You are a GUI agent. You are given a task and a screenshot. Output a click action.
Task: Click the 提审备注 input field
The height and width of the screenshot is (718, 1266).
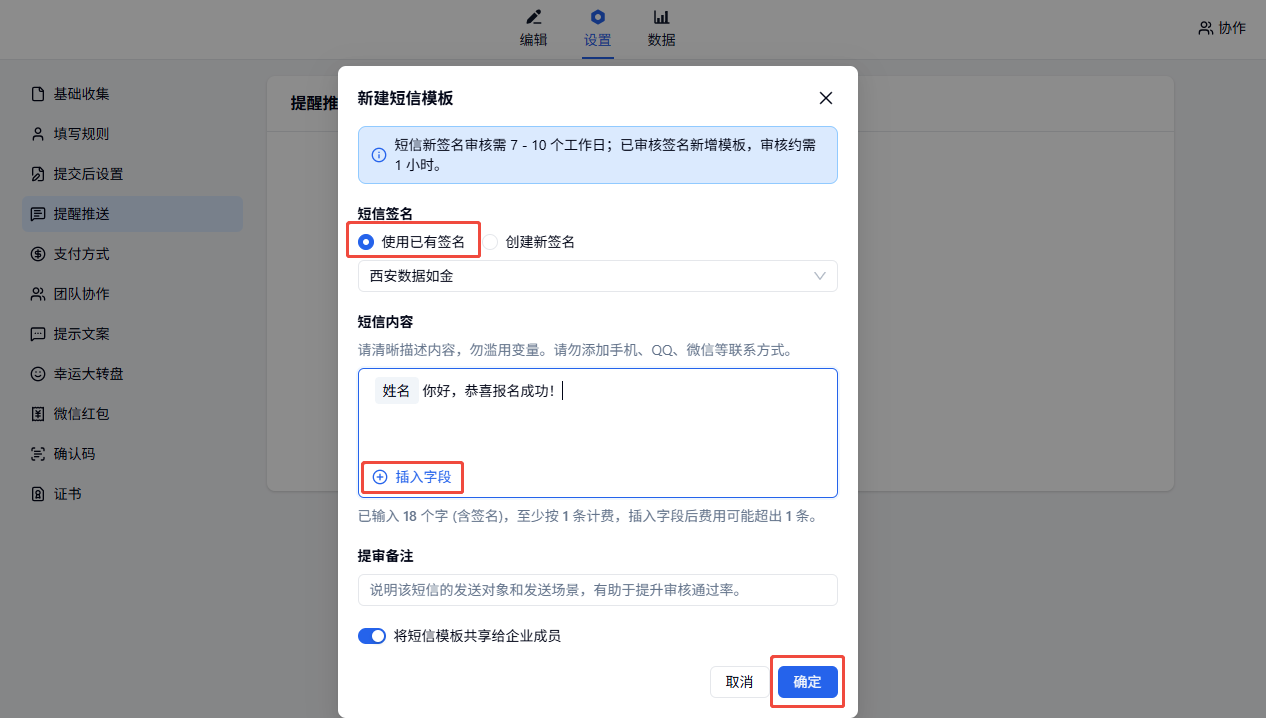[597, 590]
